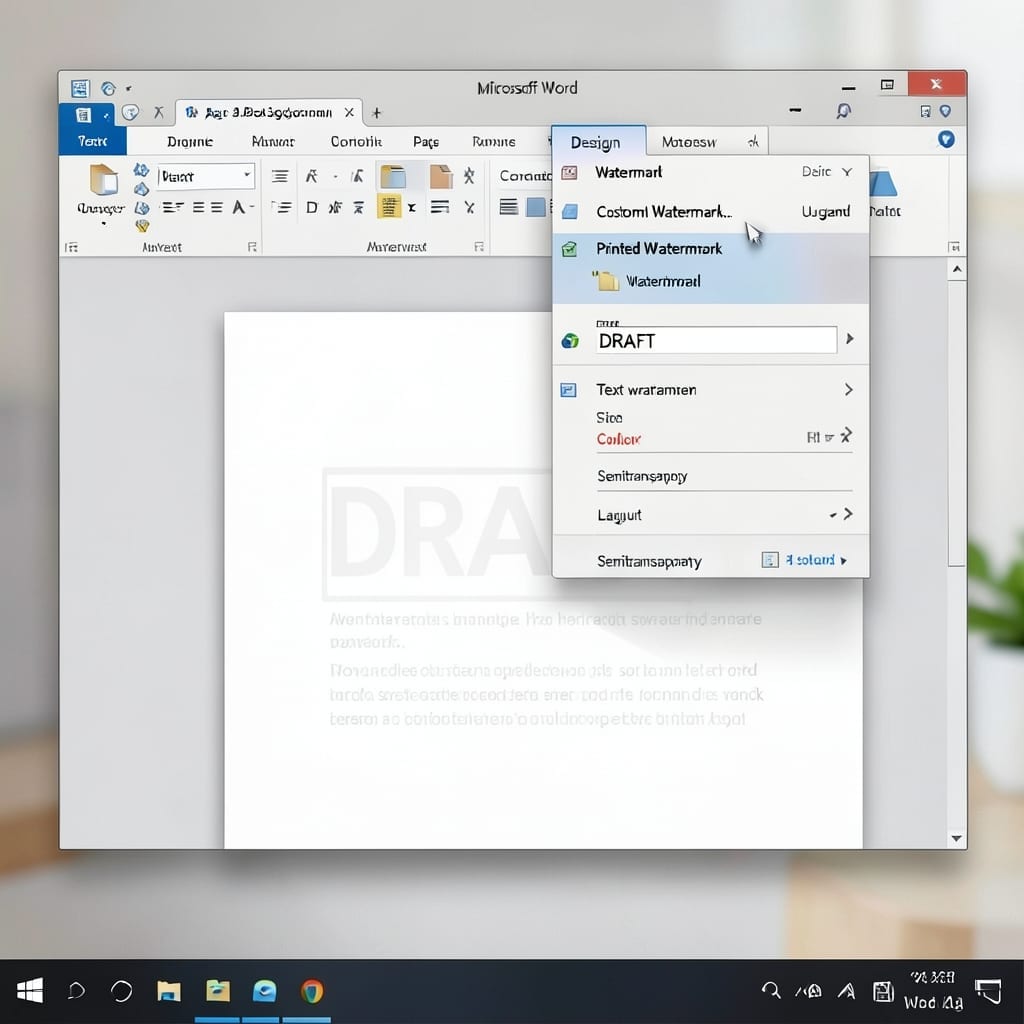Image resolution: width=1024 pixels, height=1024 pixels.
Task: Click the refresh icon in quick access bar
Action: [108, 88]
